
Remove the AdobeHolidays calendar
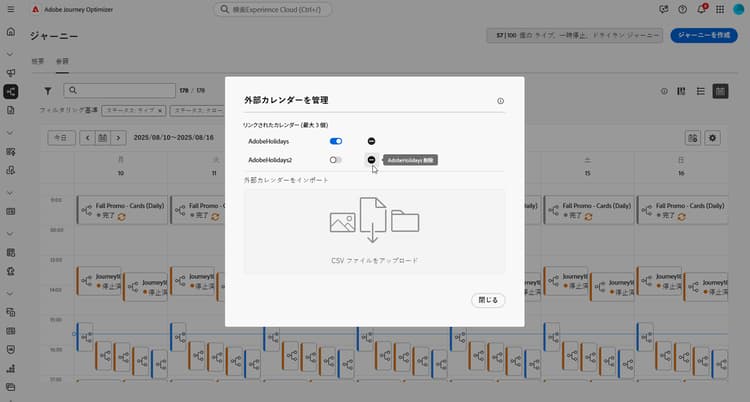click(x=371, y=141)
